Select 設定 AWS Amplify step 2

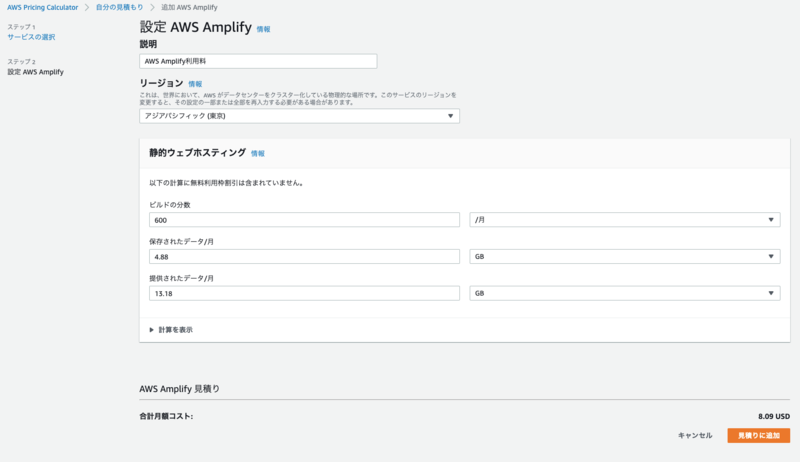click(x=35, y=72)
